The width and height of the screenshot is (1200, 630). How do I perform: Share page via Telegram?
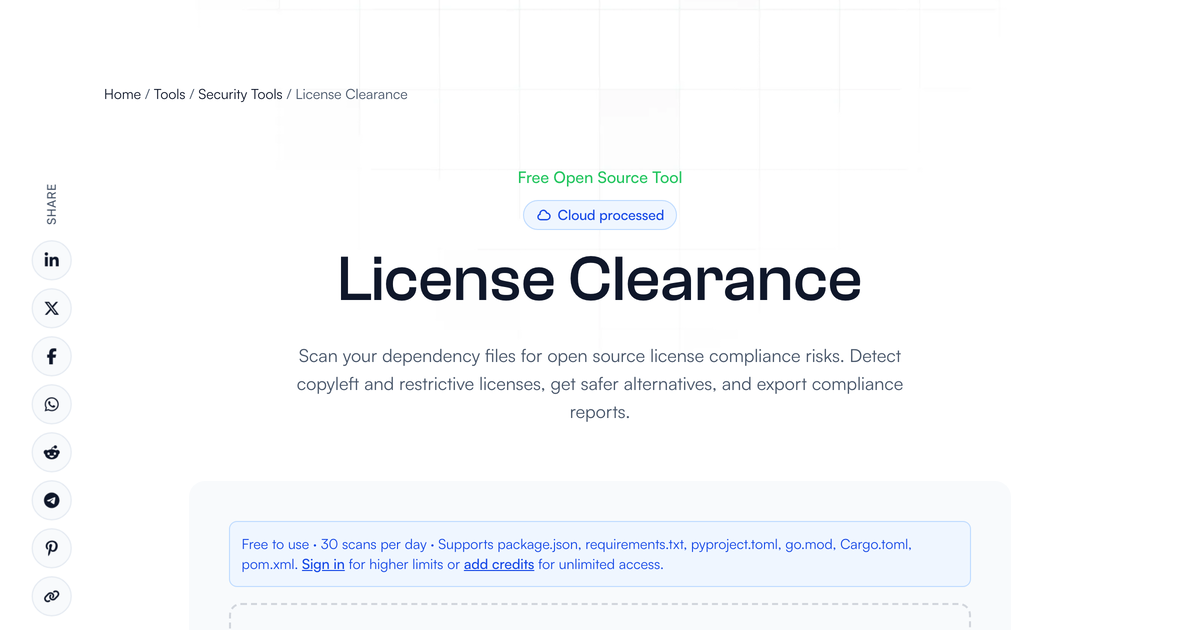(52, 500)
